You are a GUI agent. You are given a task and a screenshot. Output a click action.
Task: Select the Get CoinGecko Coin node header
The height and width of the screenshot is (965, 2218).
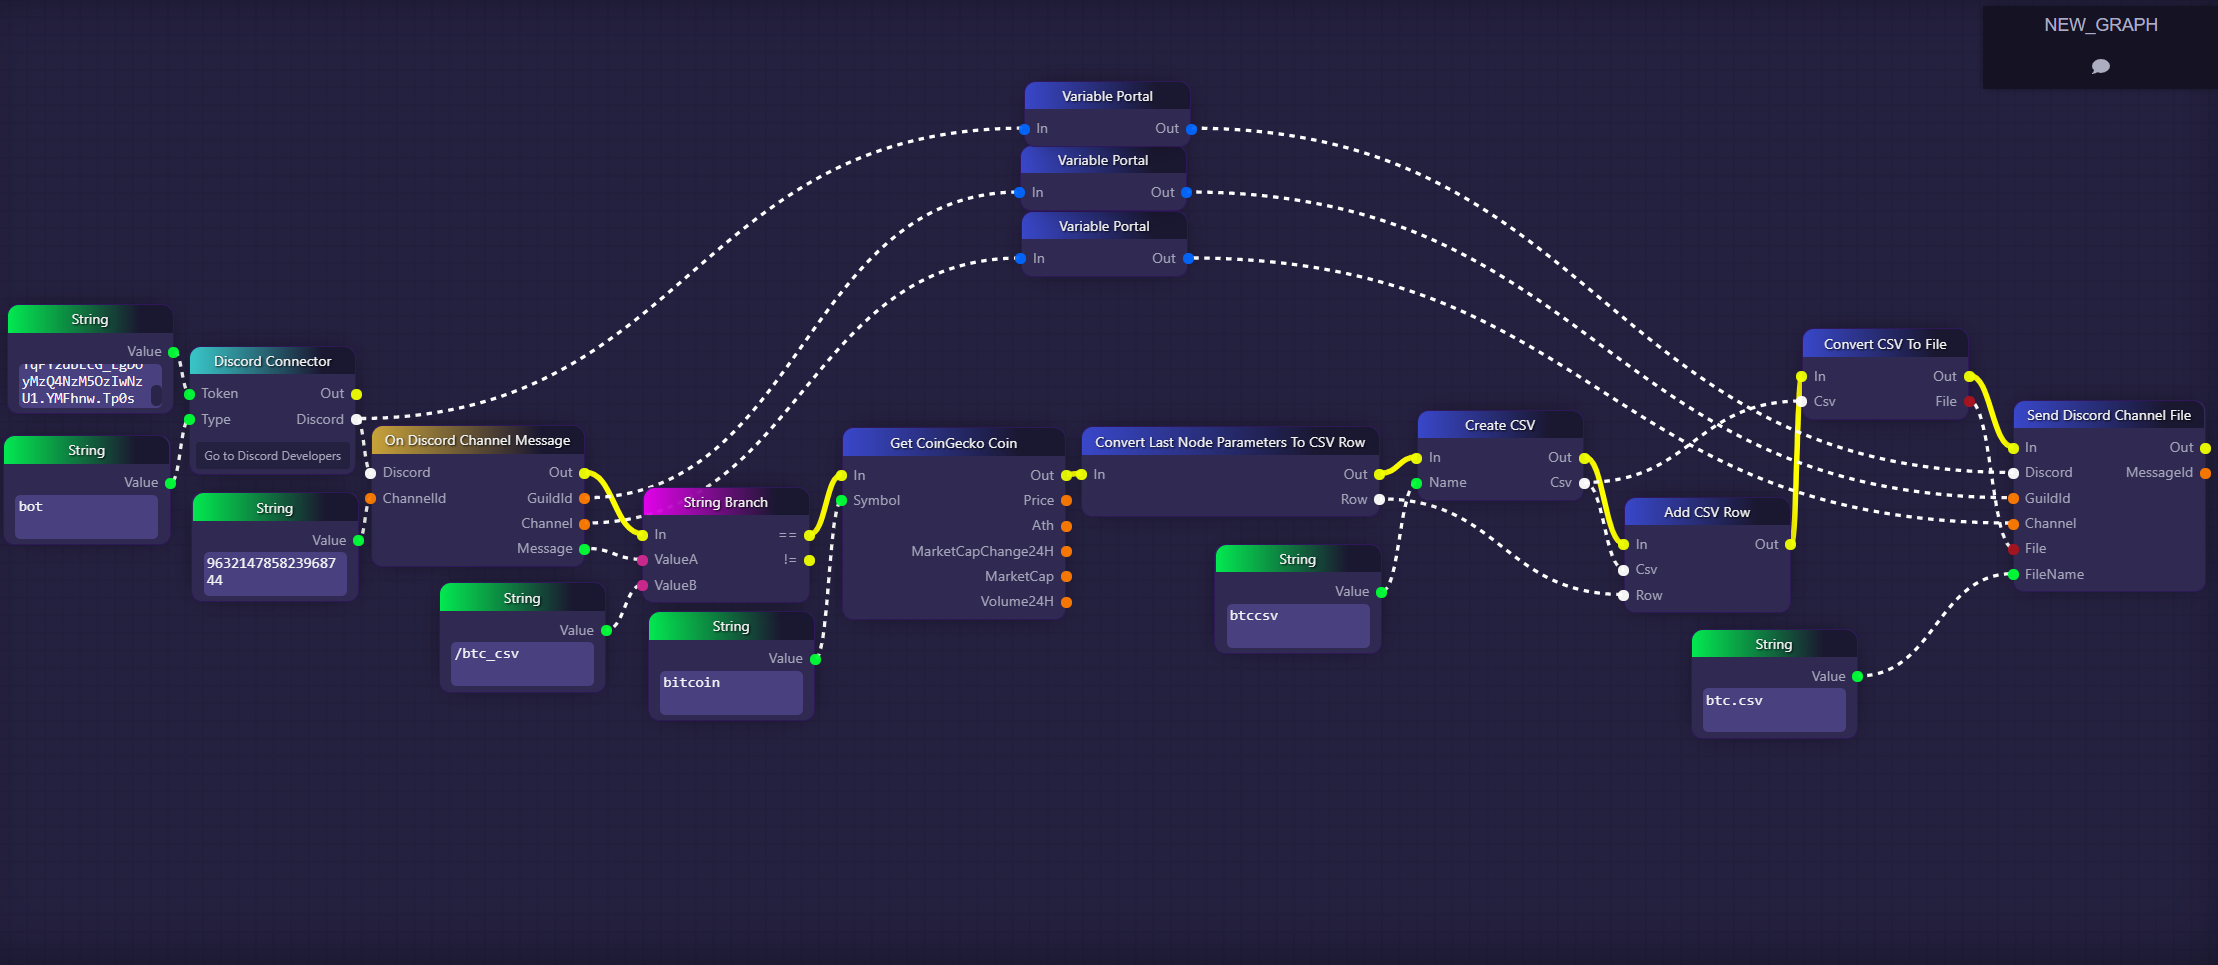click(x=953, y=443)
